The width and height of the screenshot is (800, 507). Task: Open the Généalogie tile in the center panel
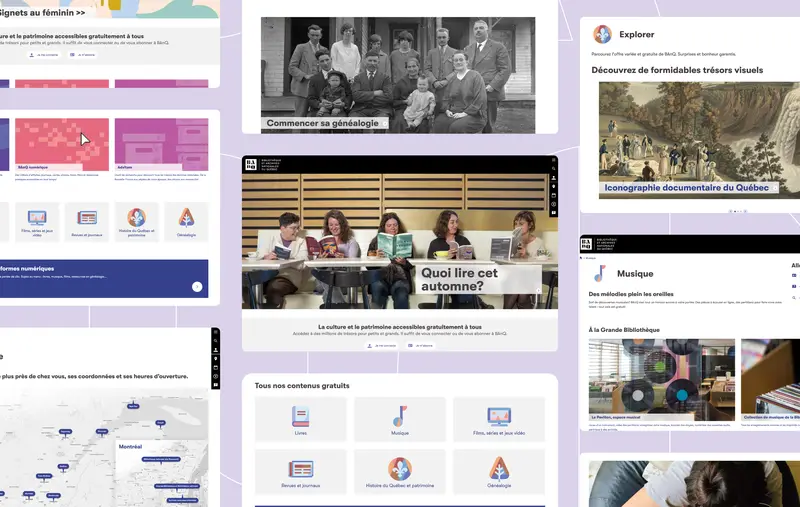tap(499, 472)
